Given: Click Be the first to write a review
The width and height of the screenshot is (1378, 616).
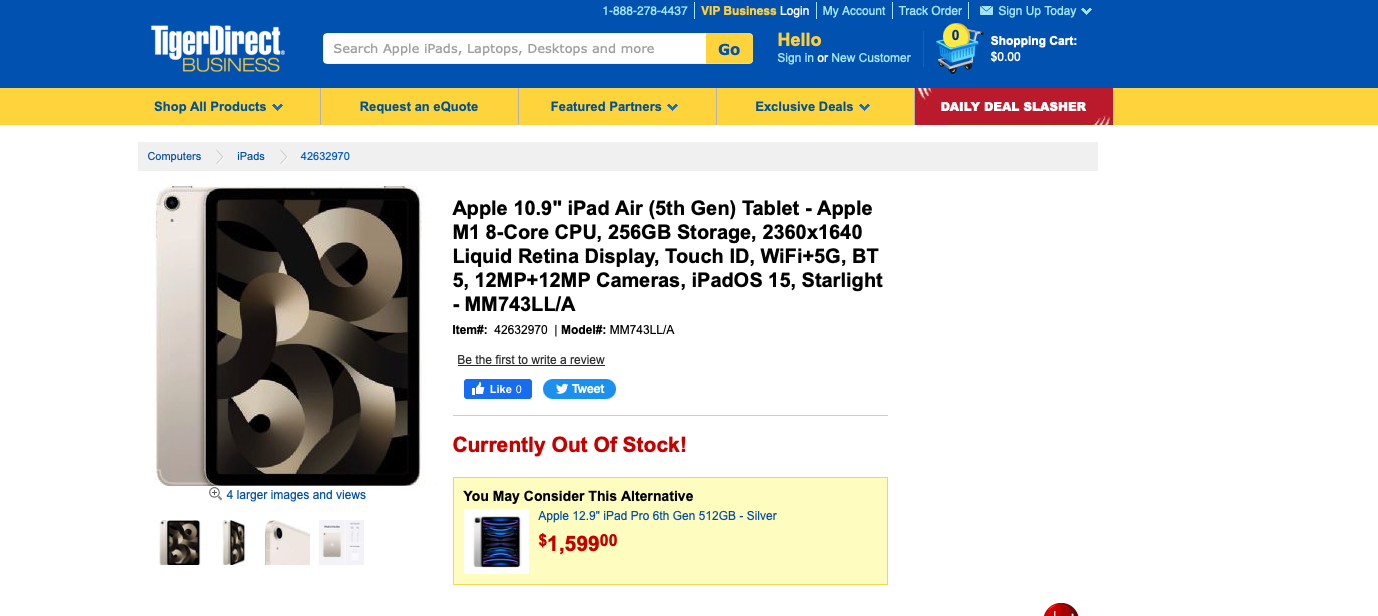Looking at the screenshot, I should coord(531,360).
